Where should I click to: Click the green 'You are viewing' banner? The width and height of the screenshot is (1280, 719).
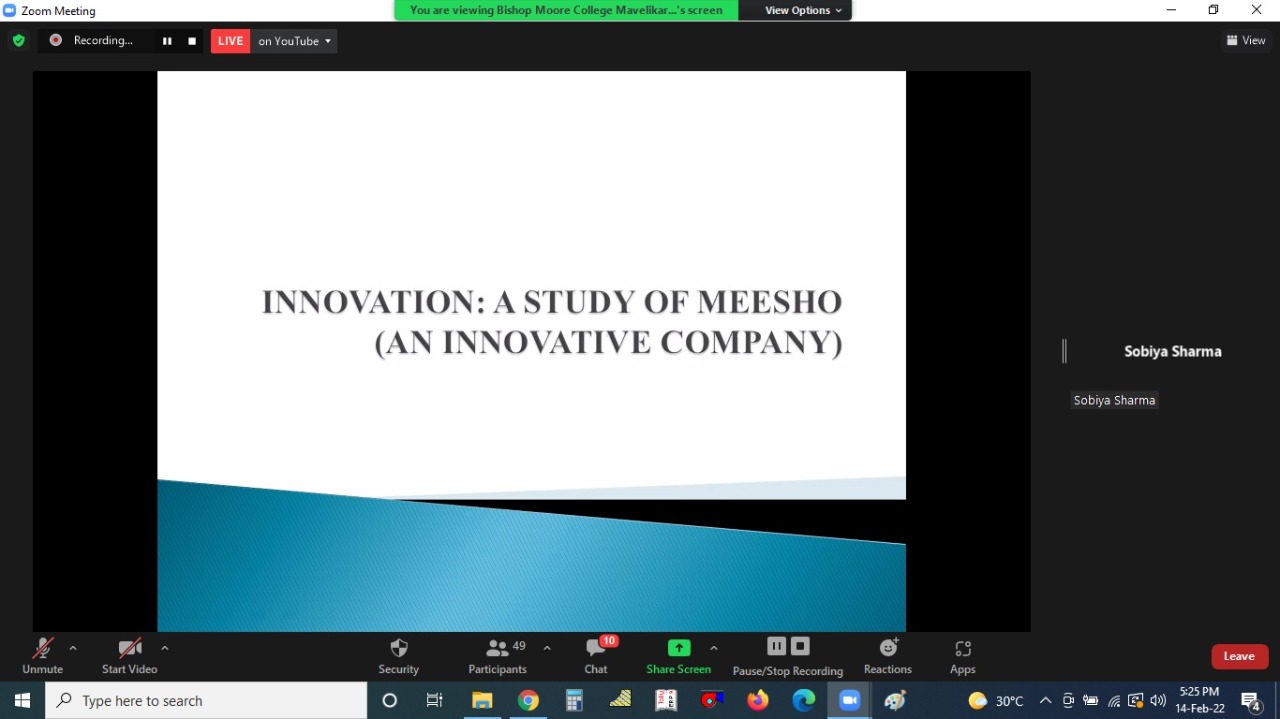(566, 10)
